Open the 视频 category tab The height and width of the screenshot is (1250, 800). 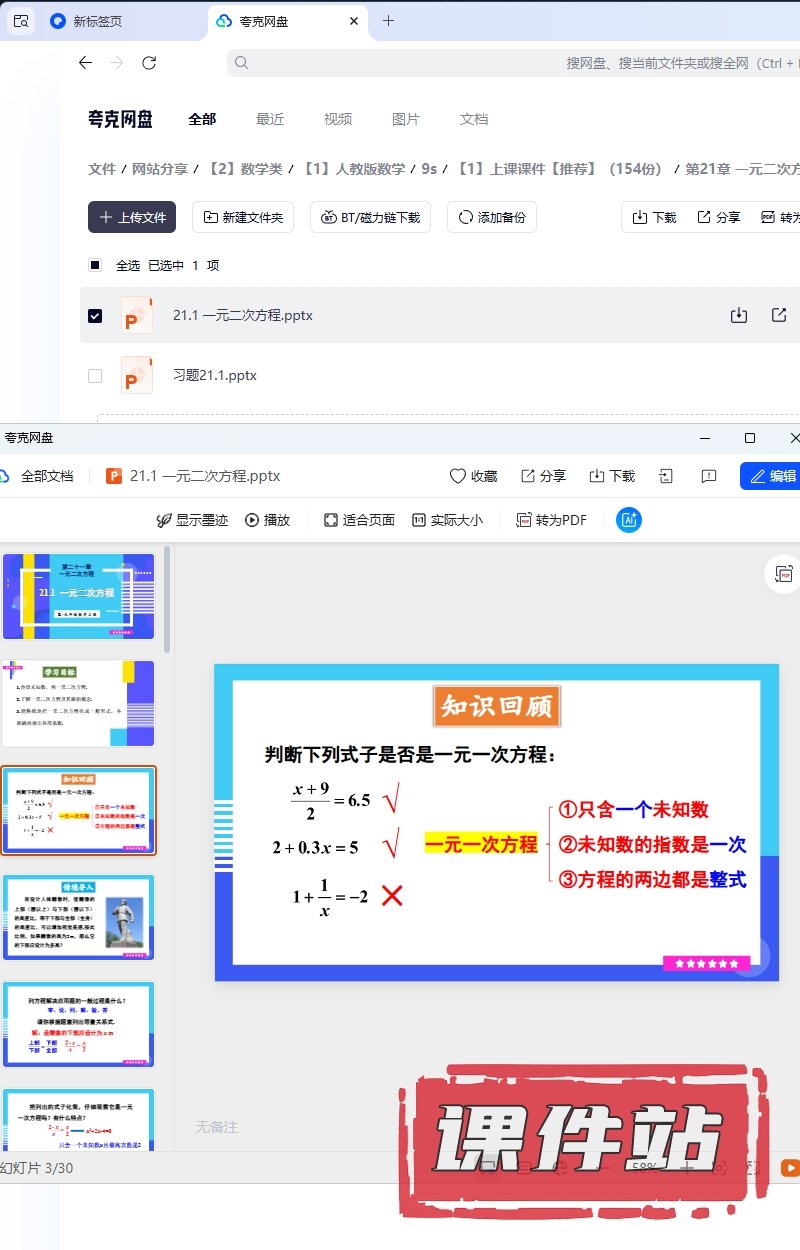(x=338, y=119)
